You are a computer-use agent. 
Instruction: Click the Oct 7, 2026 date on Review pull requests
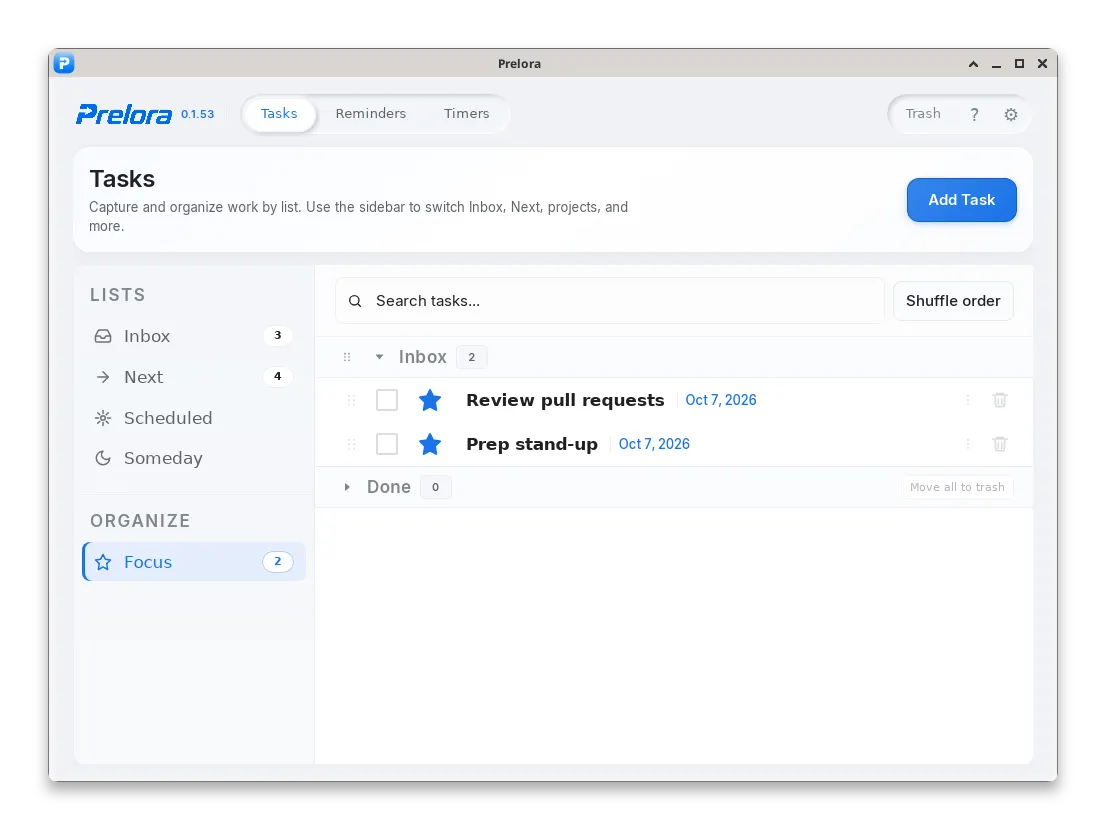click(720, 400)
